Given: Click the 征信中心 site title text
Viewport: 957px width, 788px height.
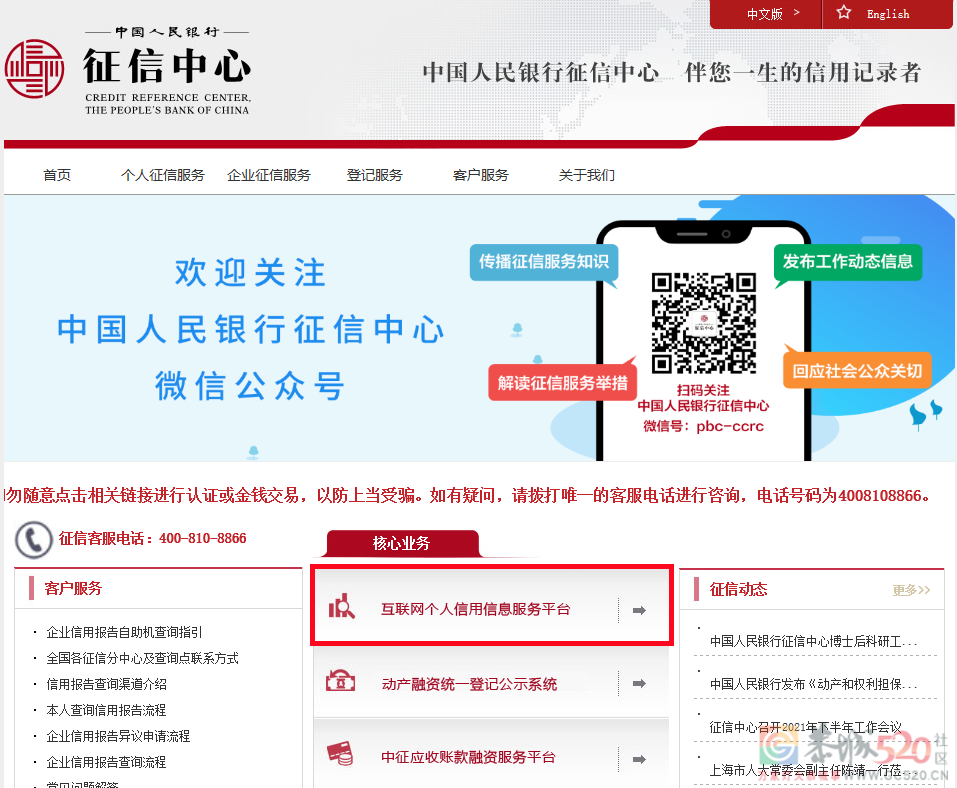Looking at the screenshot, I should coord(167,66).
